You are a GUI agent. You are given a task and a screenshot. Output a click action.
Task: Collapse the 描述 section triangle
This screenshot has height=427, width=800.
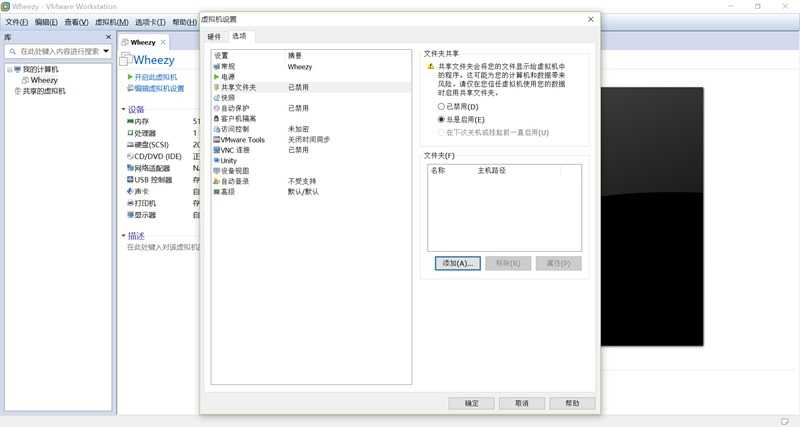[x=123, y=236]
